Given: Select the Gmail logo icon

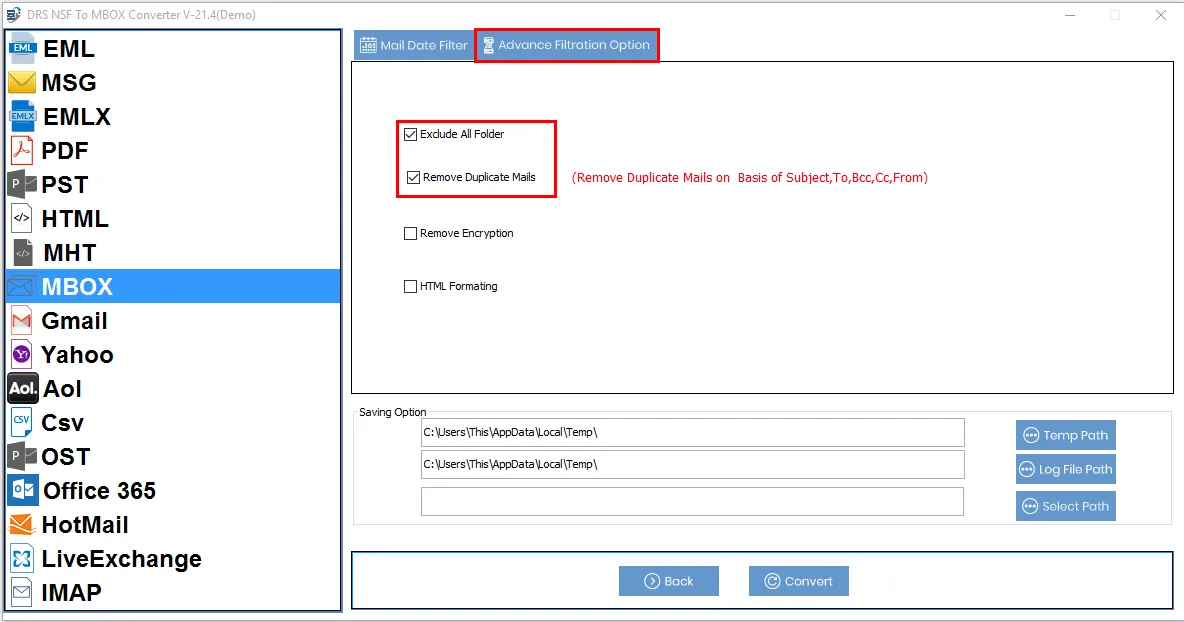Looking at the screenshot, I should tap(22, 321).
